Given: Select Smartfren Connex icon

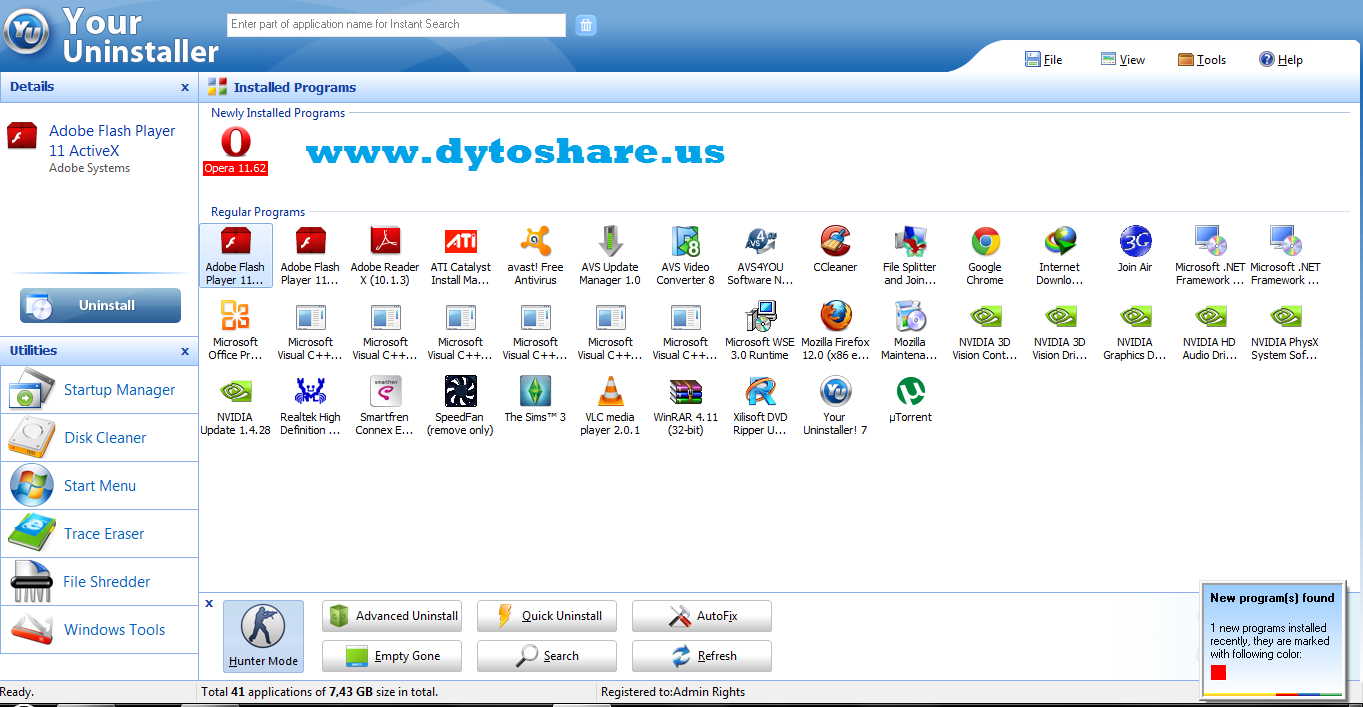Looking at the screenshot, I should [385, 405].
